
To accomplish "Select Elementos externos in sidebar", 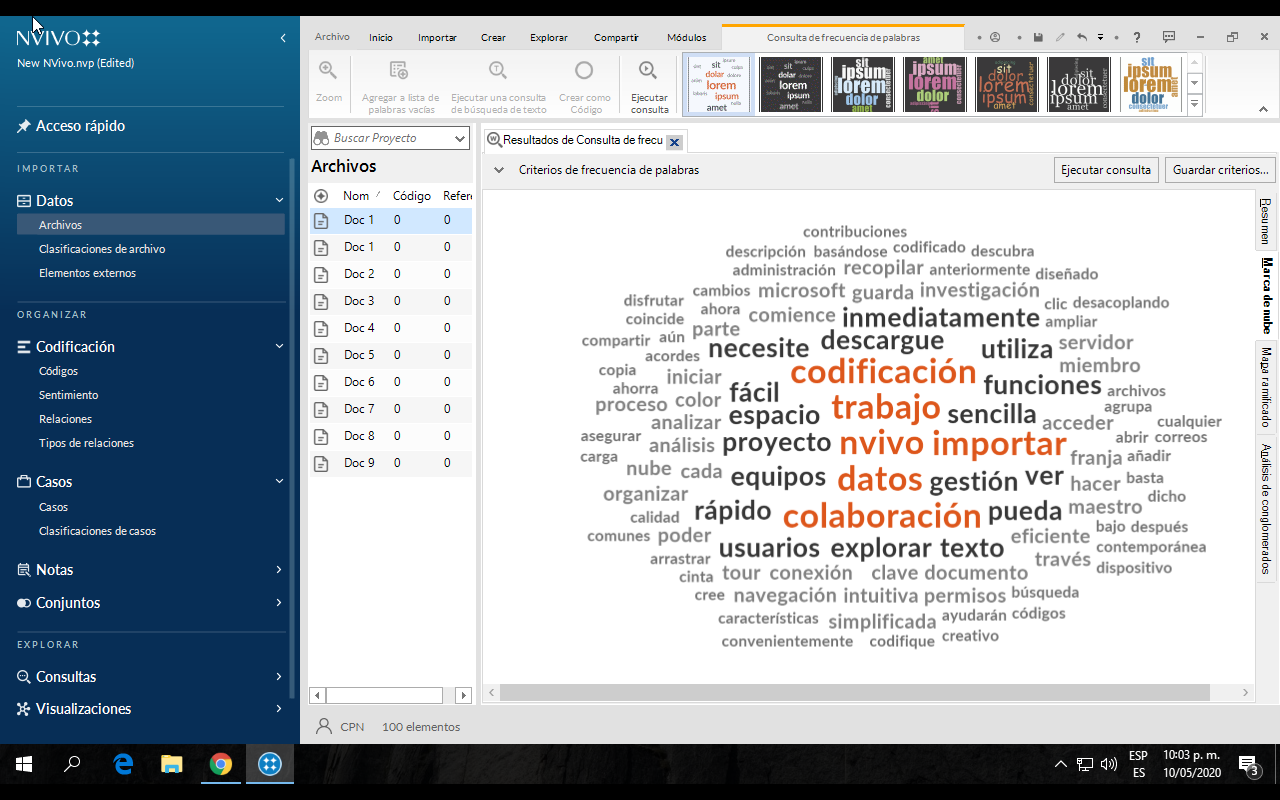I will pos(87,273).
